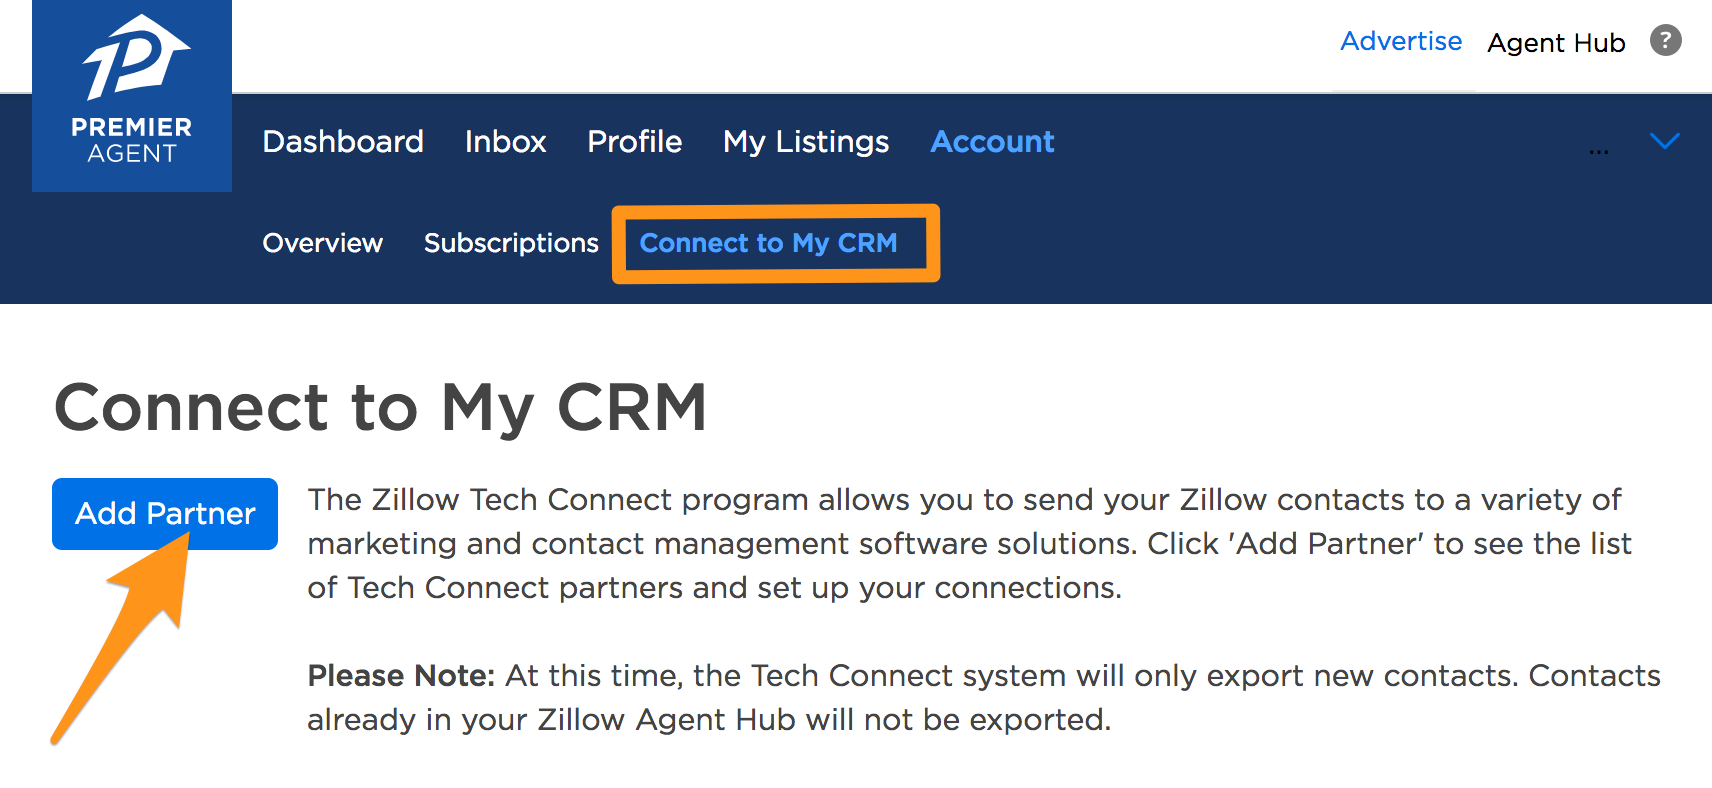Open the help question mark icon

pos(1665,41)
